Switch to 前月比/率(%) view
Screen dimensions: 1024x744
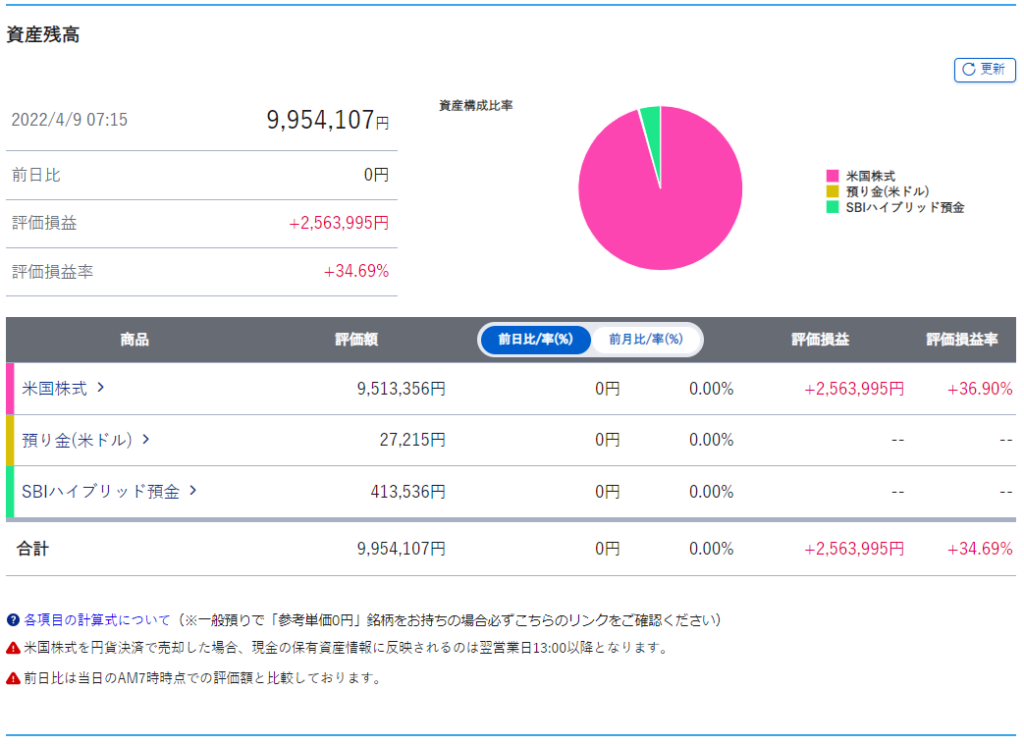click(x=646, y=340)
